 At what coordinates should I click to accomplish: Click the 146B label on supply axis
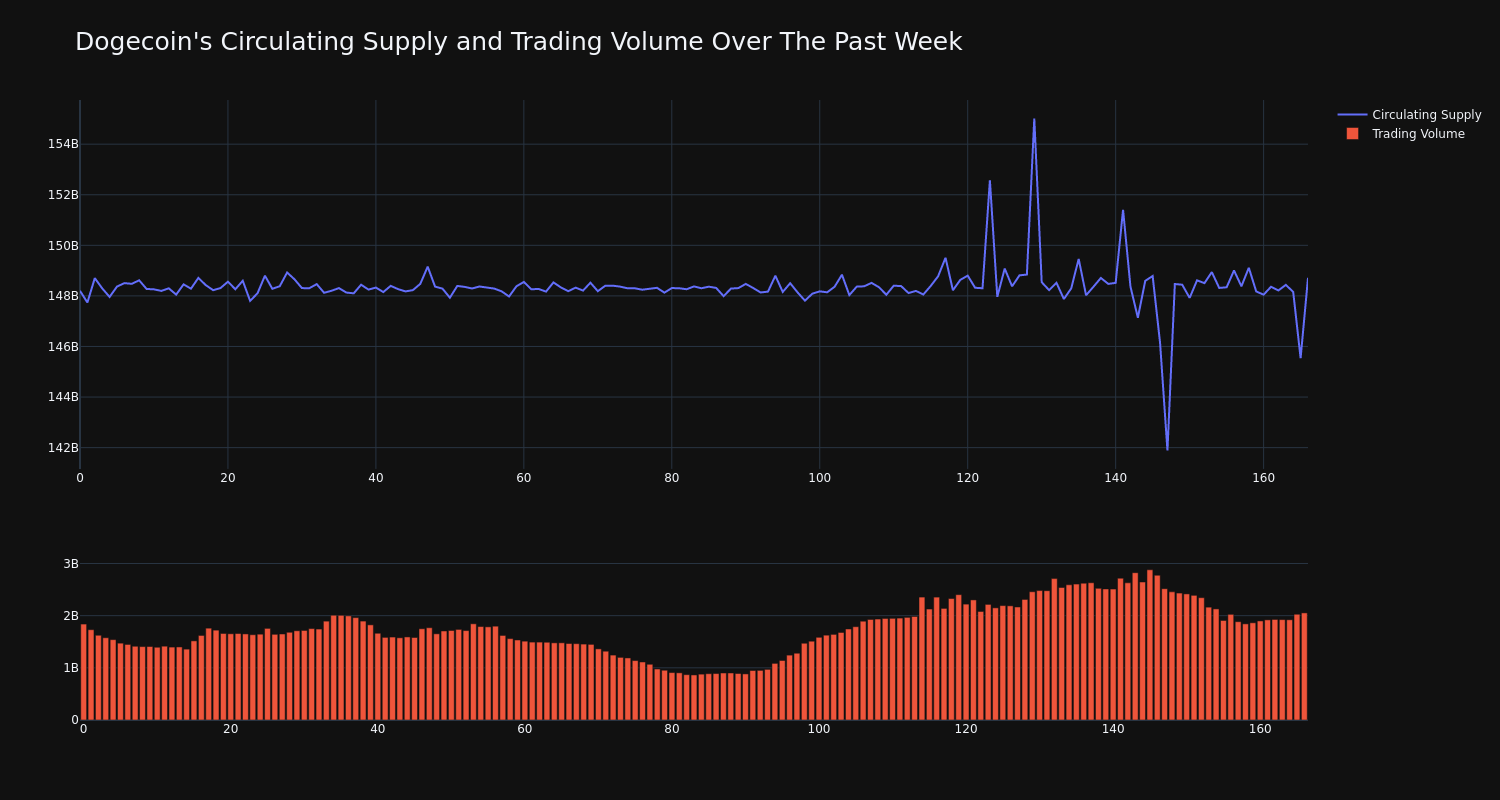click(x=63, y=346)
